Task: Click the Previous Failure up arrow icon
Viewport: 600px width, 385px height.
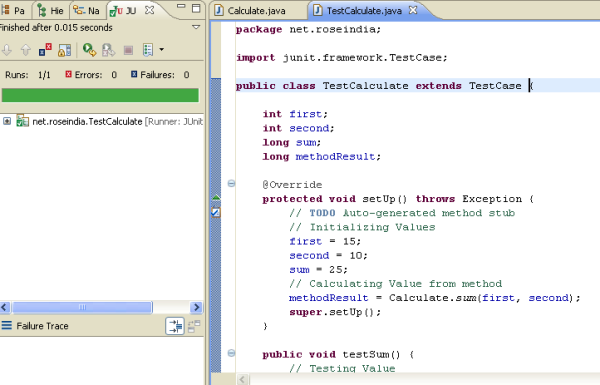Action: (26, 50)
